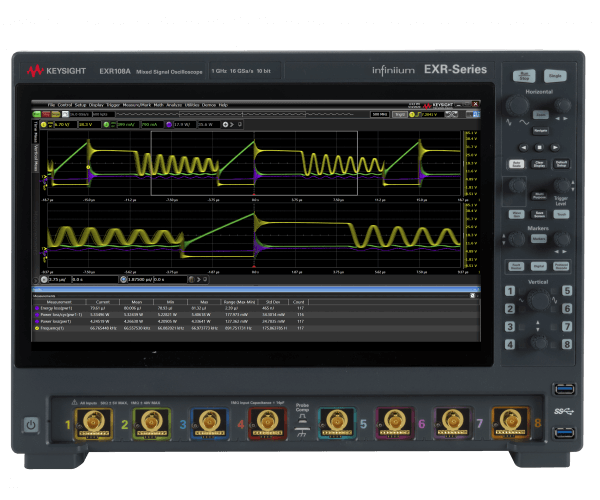
Task: Toggle purple math function indicator on screen
Action: click(x=169, y=125)
